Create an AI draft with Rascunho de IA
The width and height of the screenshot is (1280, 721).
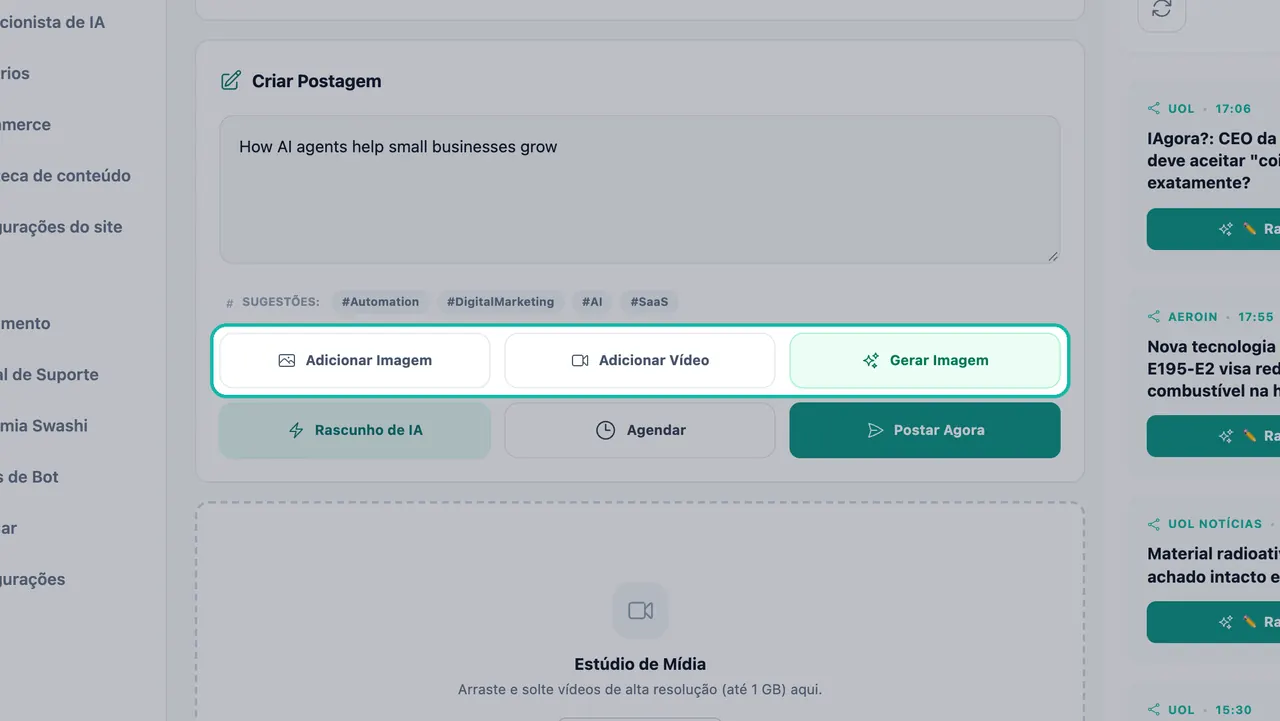[x=355, y=430]
